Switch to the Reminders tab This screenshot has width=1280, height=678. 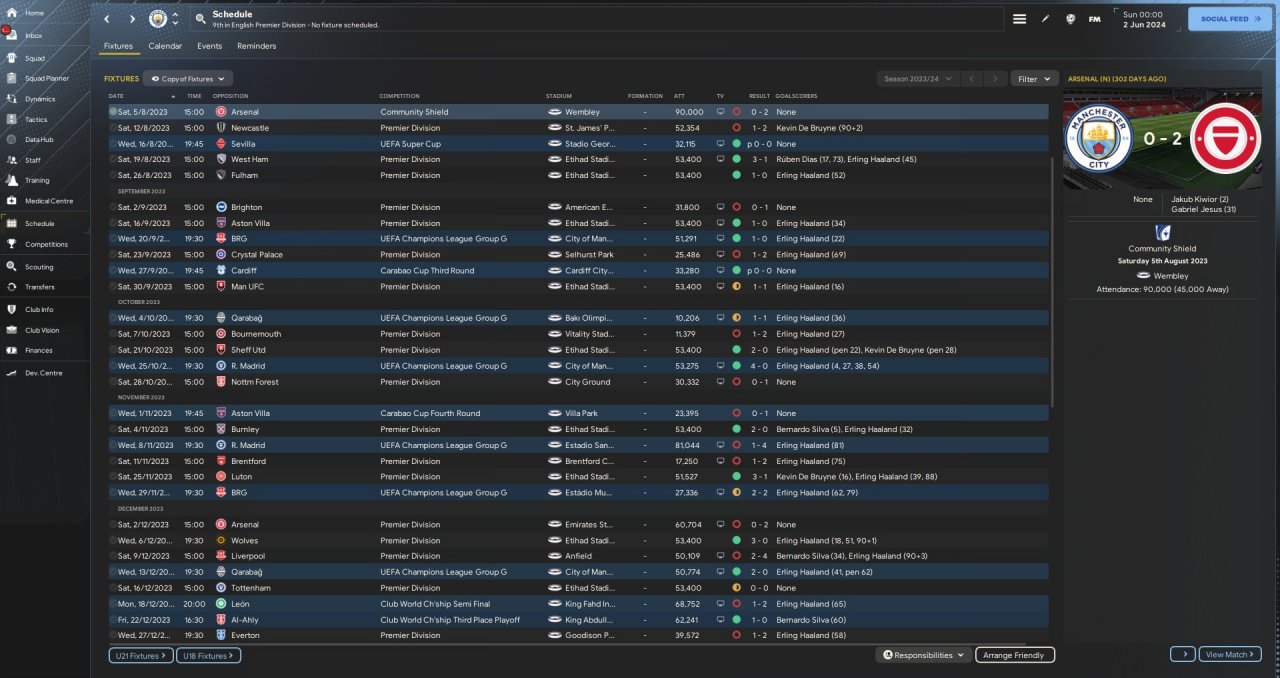click(x=256, y=46)
